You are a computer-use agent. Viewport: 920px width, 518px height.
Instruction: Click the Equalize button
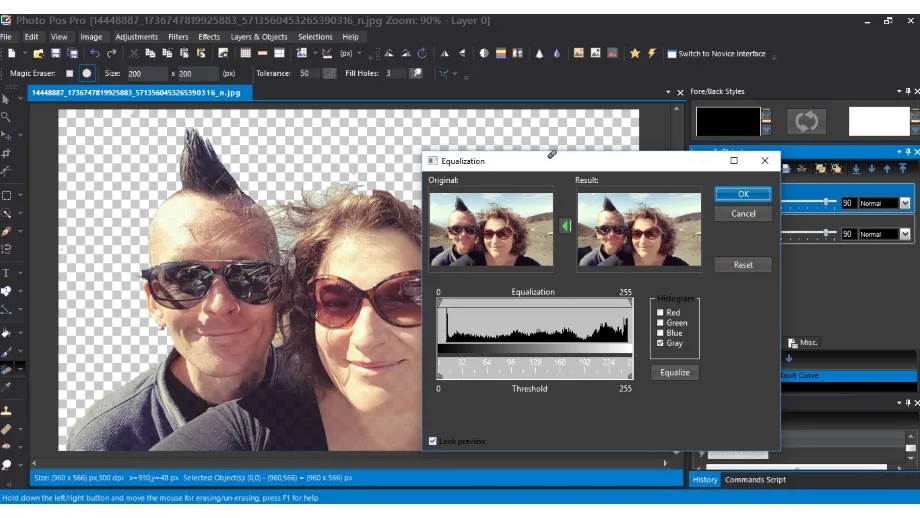click(674, 372)
